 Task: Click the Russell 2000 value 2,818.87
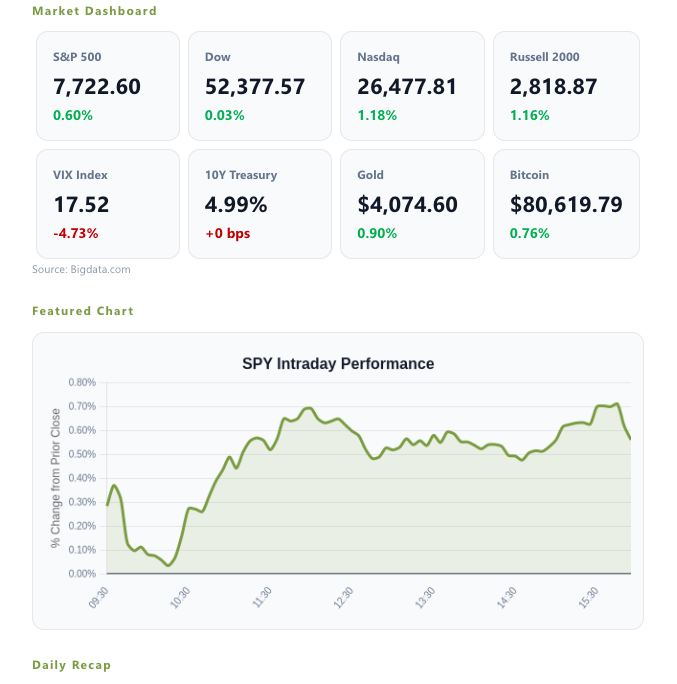coord(553,87)
